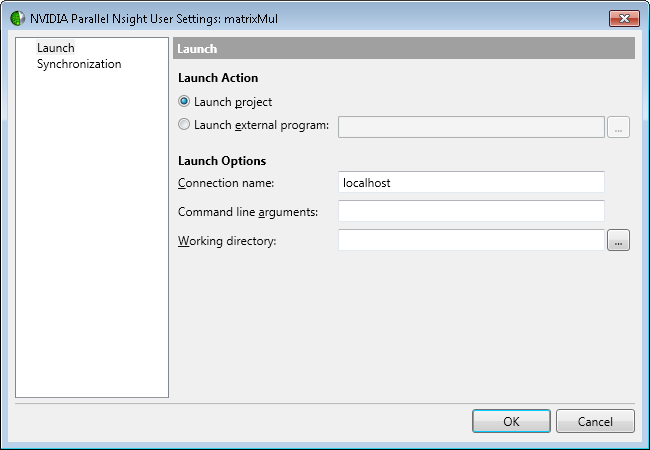Focus the Command line arguments field

click(471, 211)
